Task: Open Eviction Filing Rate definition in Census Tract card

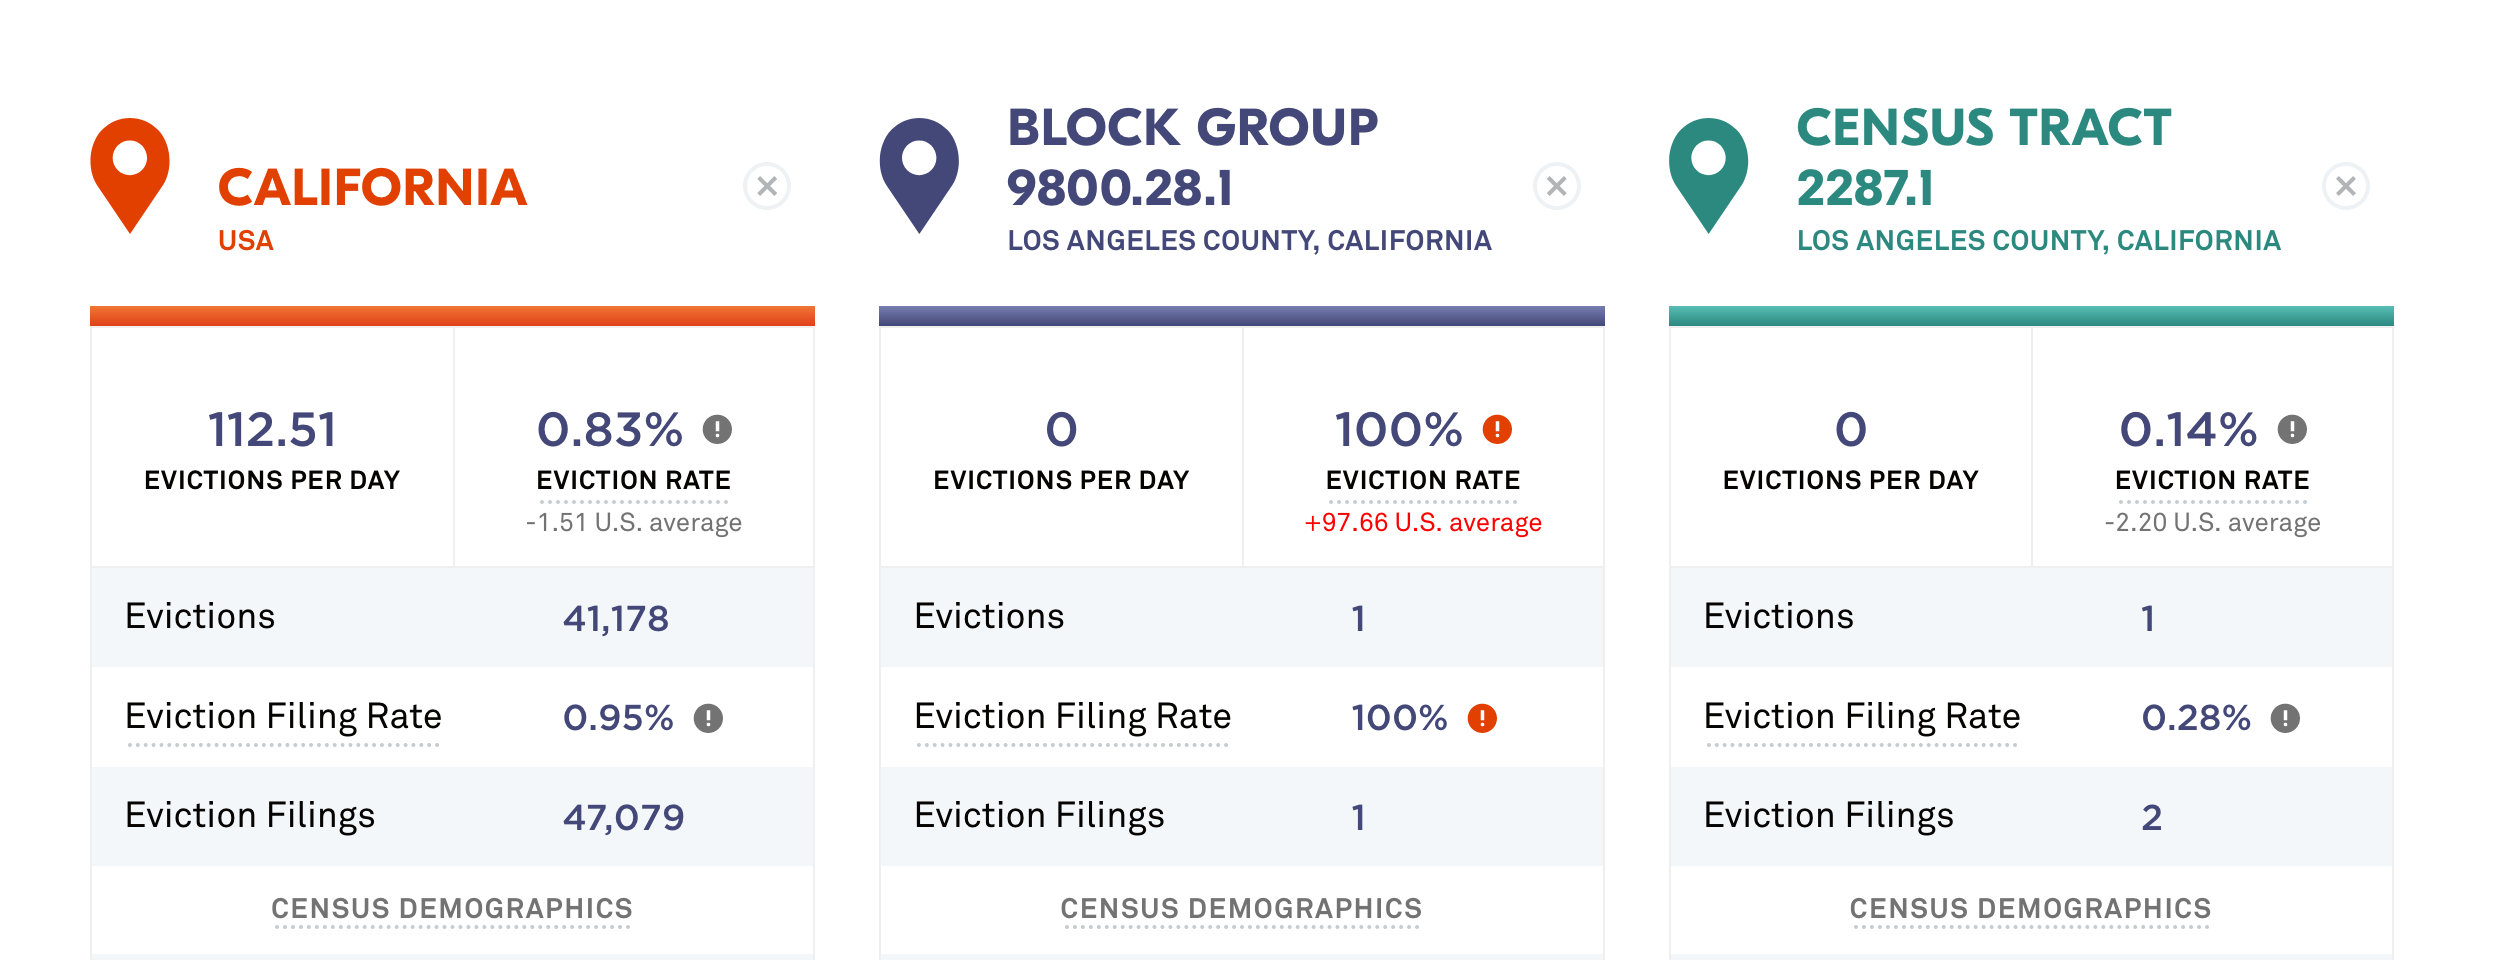Action: (1864, 717)
